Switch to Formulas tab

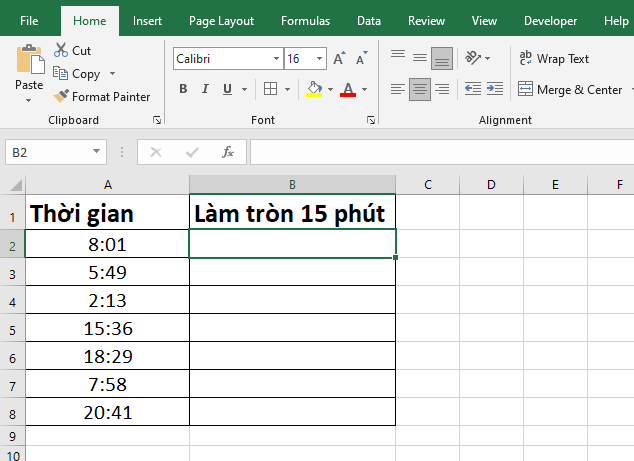click(x=305, y=21)
